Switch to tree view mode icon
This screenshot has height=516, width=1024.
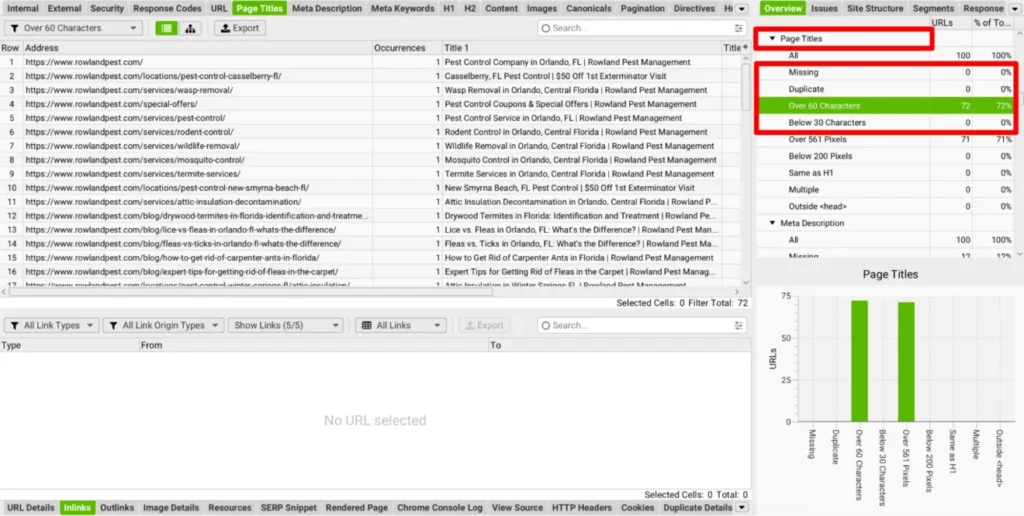click(x=191, y=28)
